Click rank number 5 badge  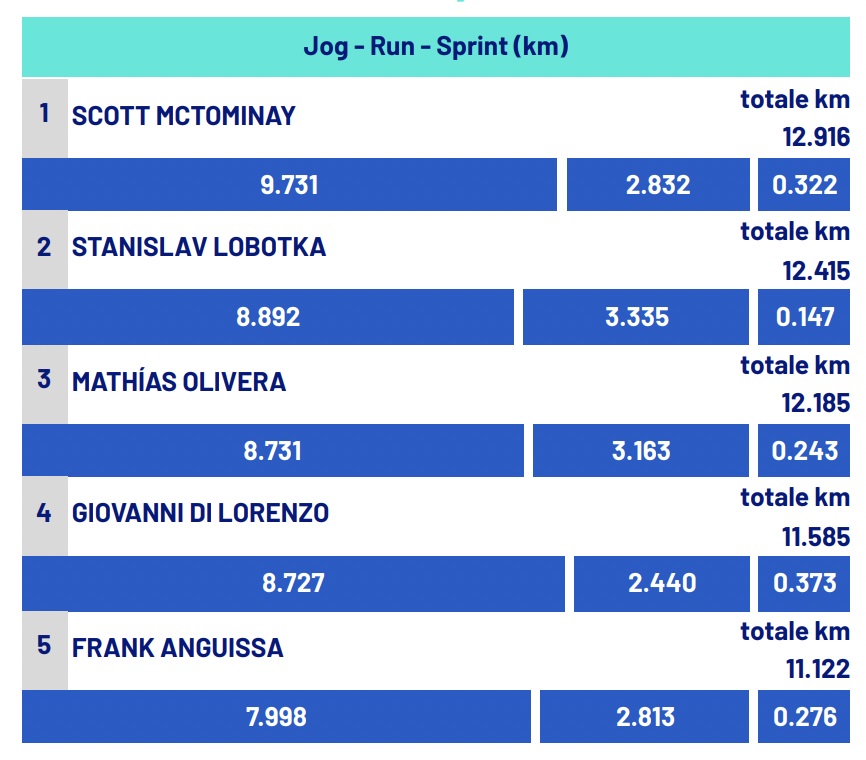(44, 645)
